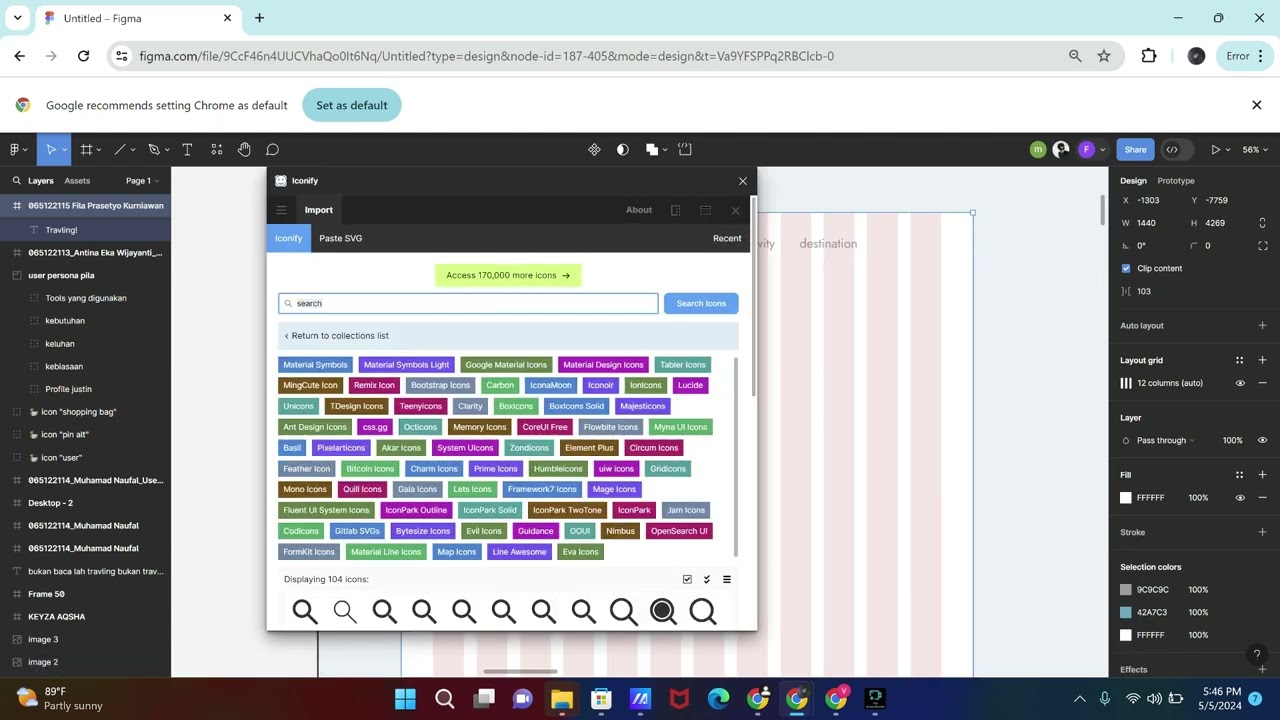Viewport: 1280px width, 720px height.
Task: Select the Line shape tool
Action: 120,149
